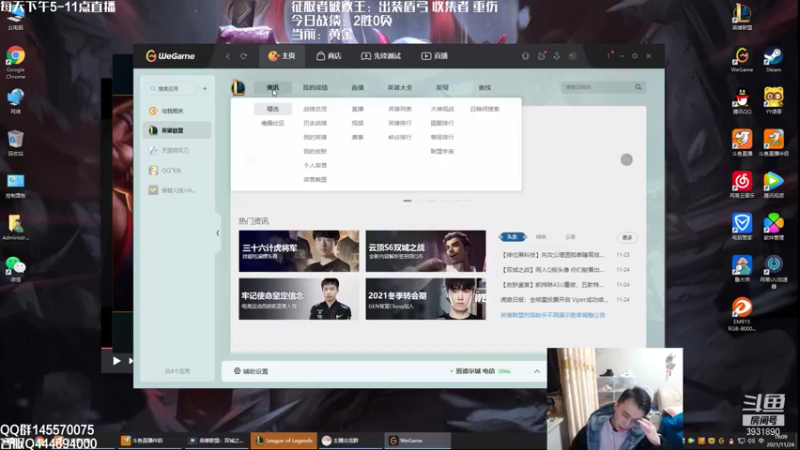
Task: Click the headset support icon
Action: (526, 56)
